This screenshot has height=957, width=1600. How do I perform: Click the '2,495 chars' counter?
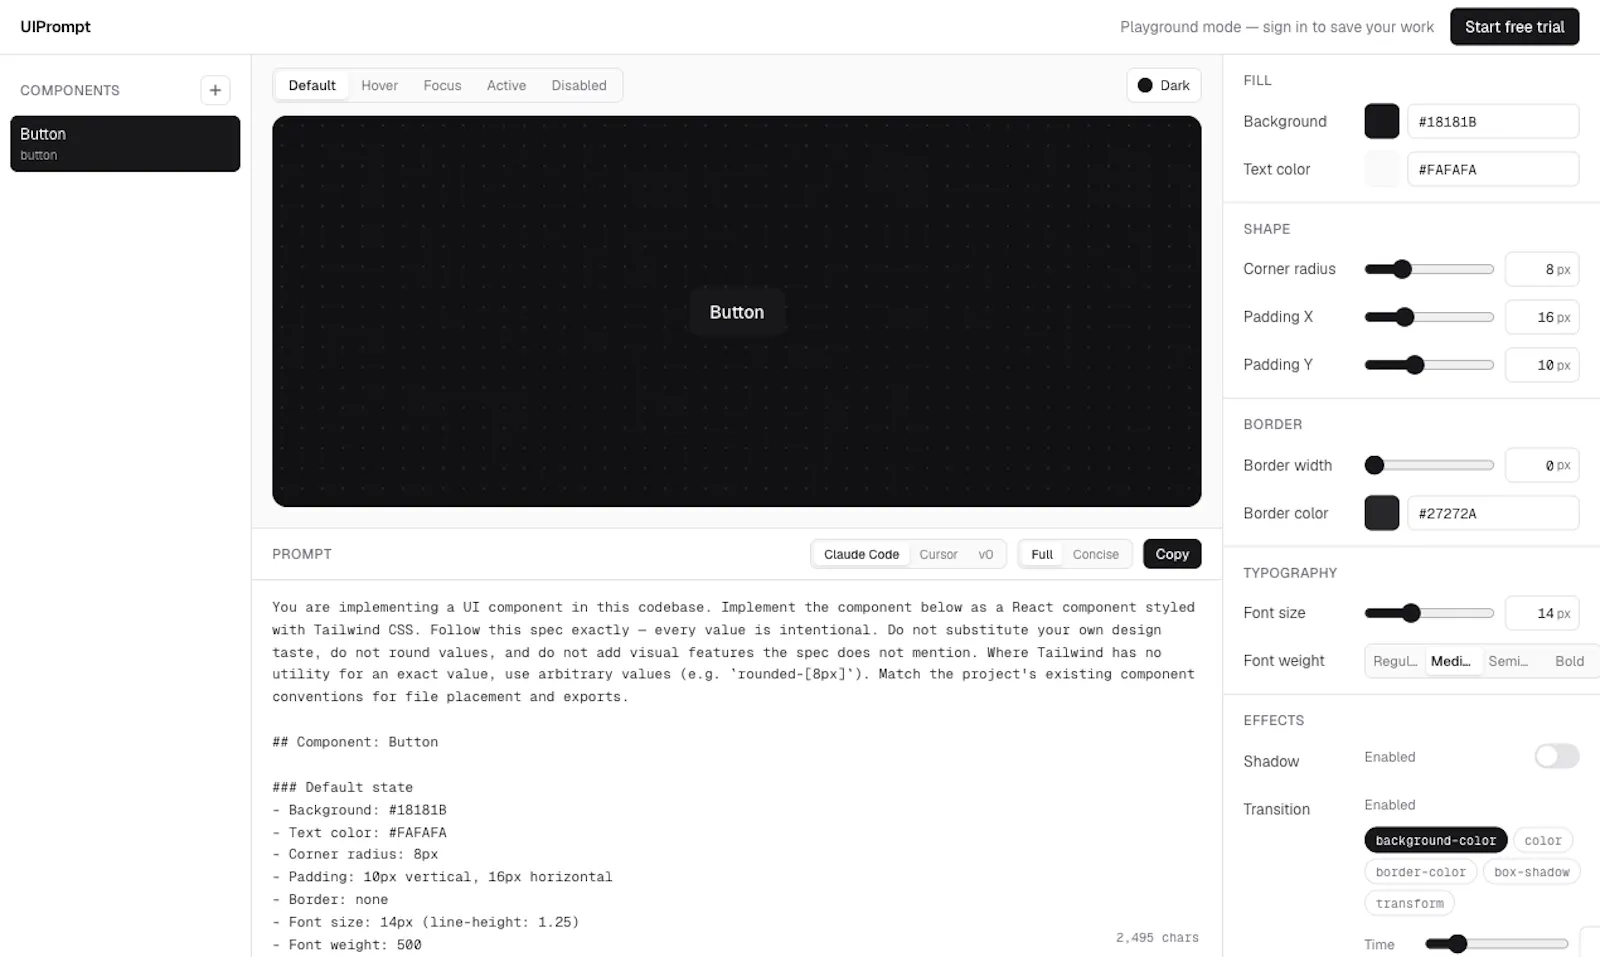(x=1157, y=938)
